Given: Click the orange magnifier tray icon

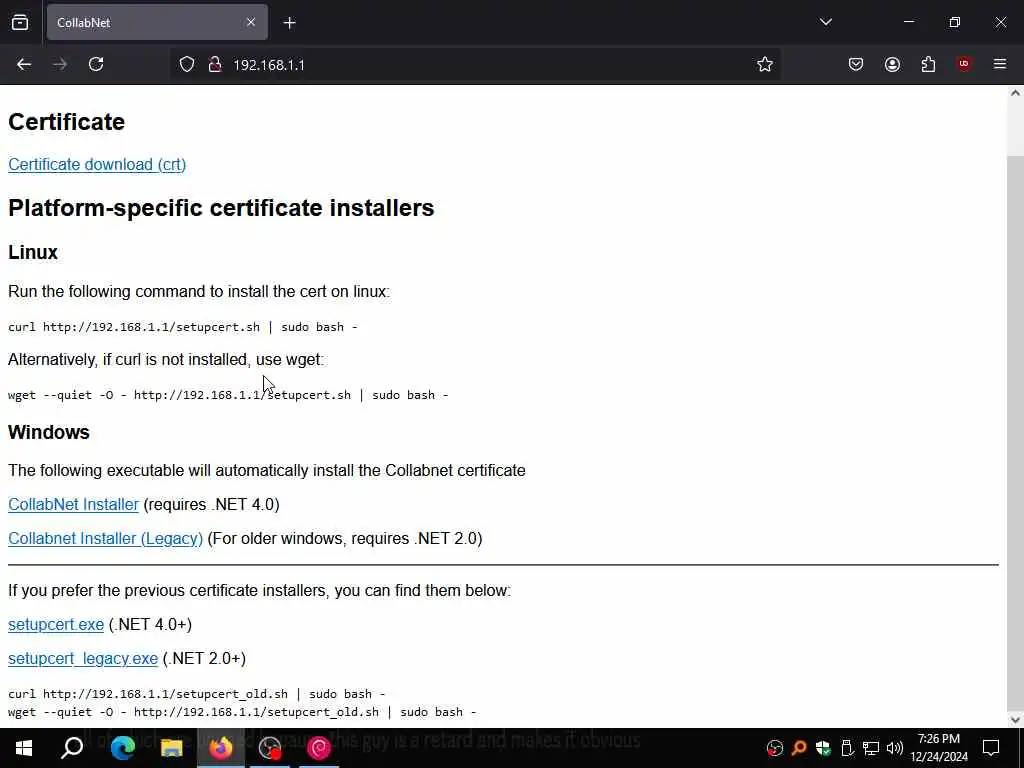Looking at the screenshot, I should pyautogui.click(x=799, y=748).
